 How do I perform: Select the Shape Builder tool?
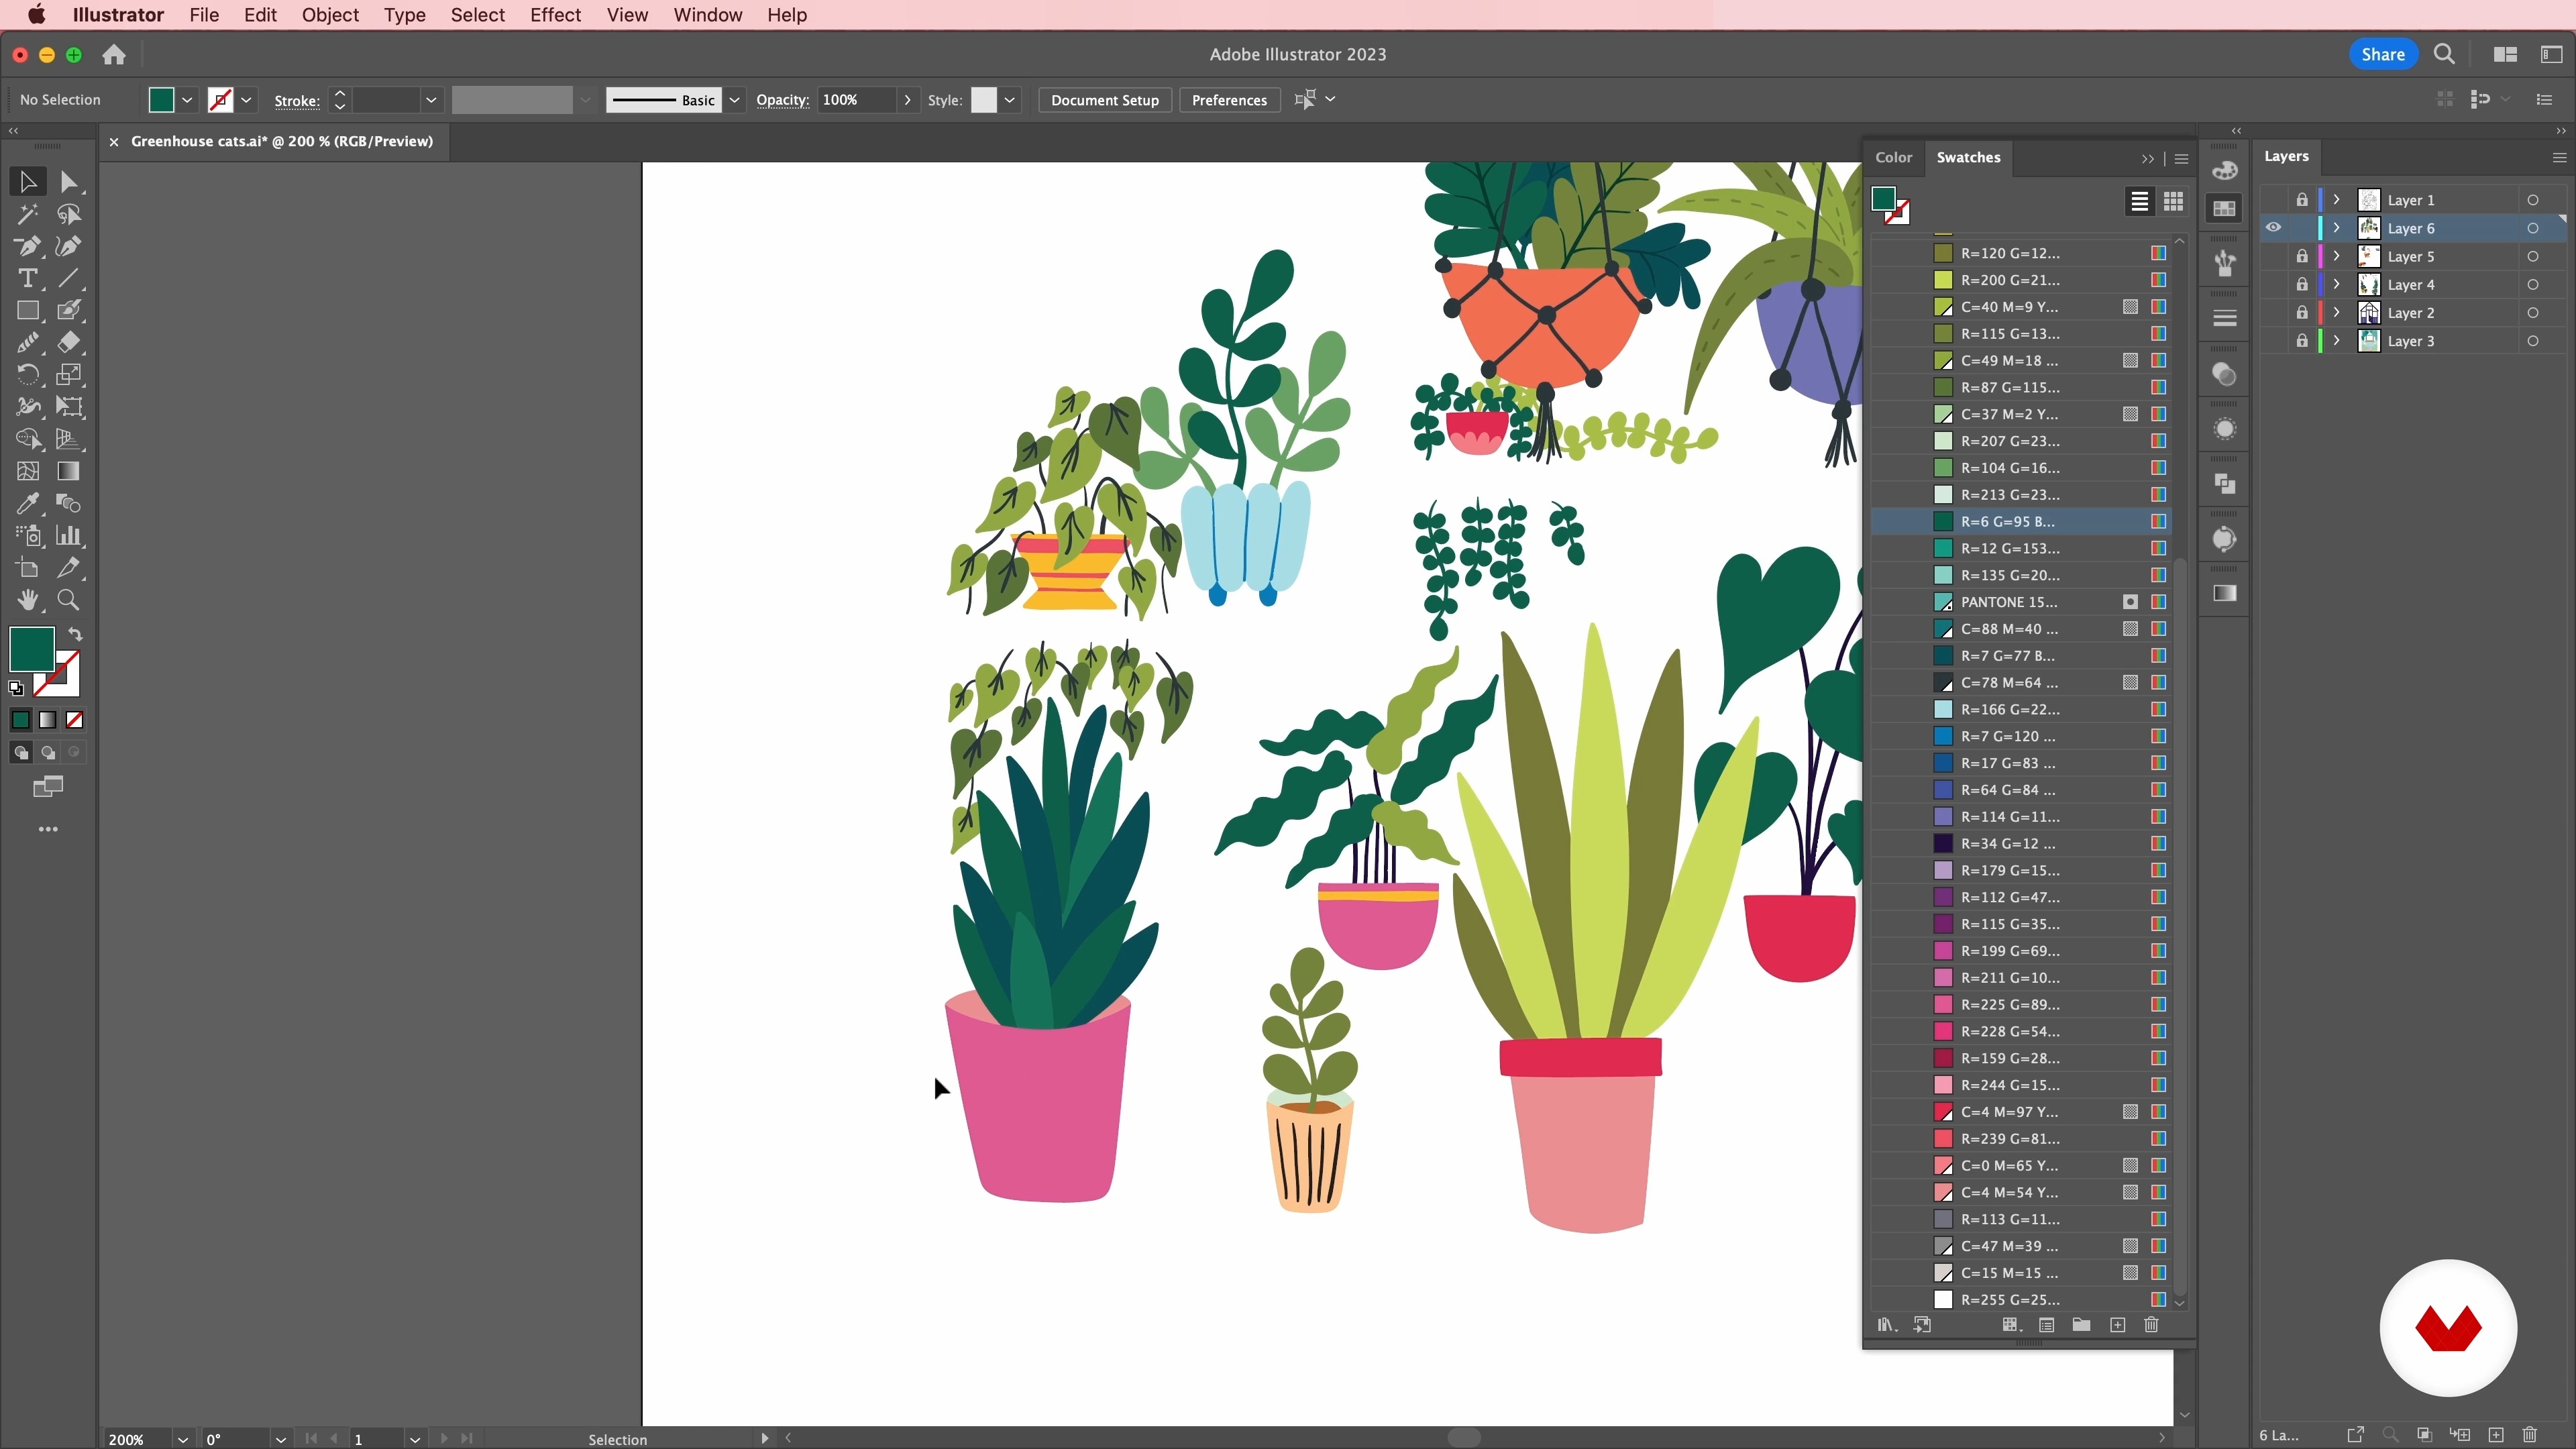click(x=27, y=439)
